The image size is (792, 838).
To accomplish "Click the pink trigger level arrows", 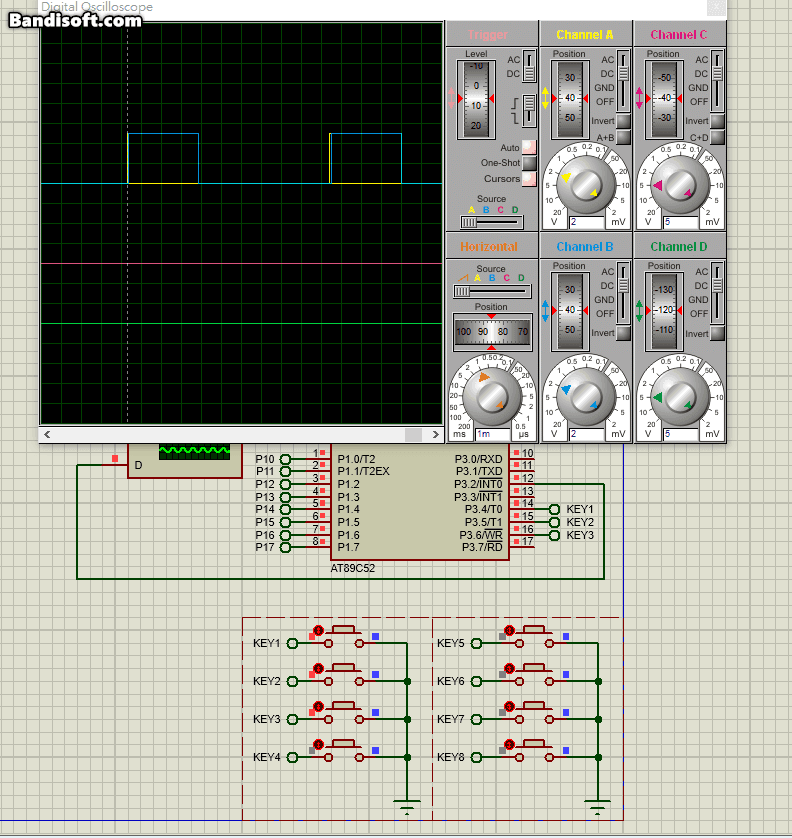I will click(452, 98).
